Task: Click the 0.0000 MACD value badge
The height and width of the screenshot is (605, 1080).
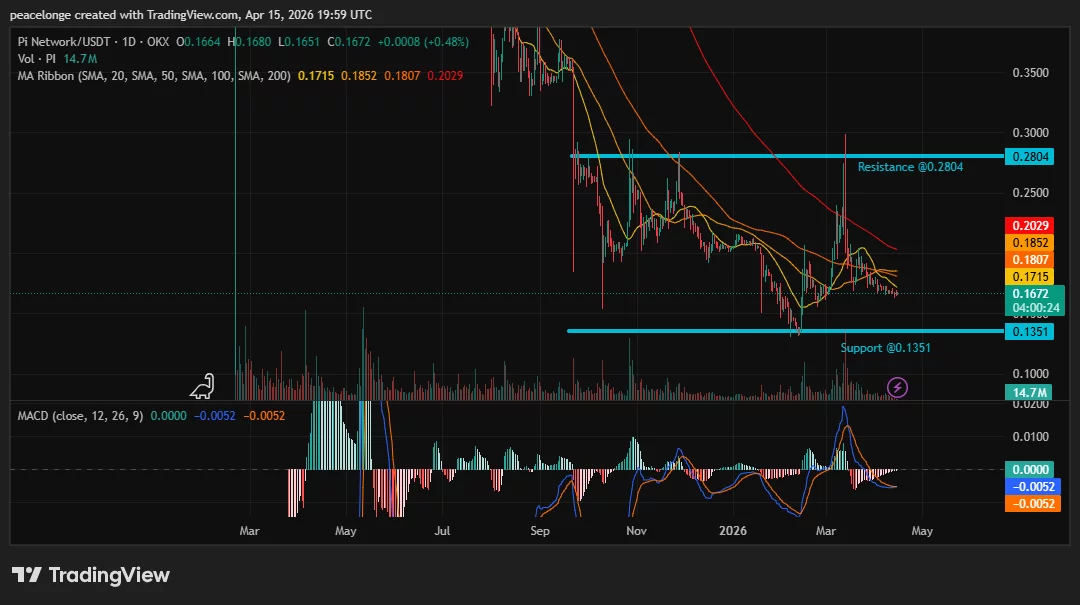Action: (x=1030, y=467)
